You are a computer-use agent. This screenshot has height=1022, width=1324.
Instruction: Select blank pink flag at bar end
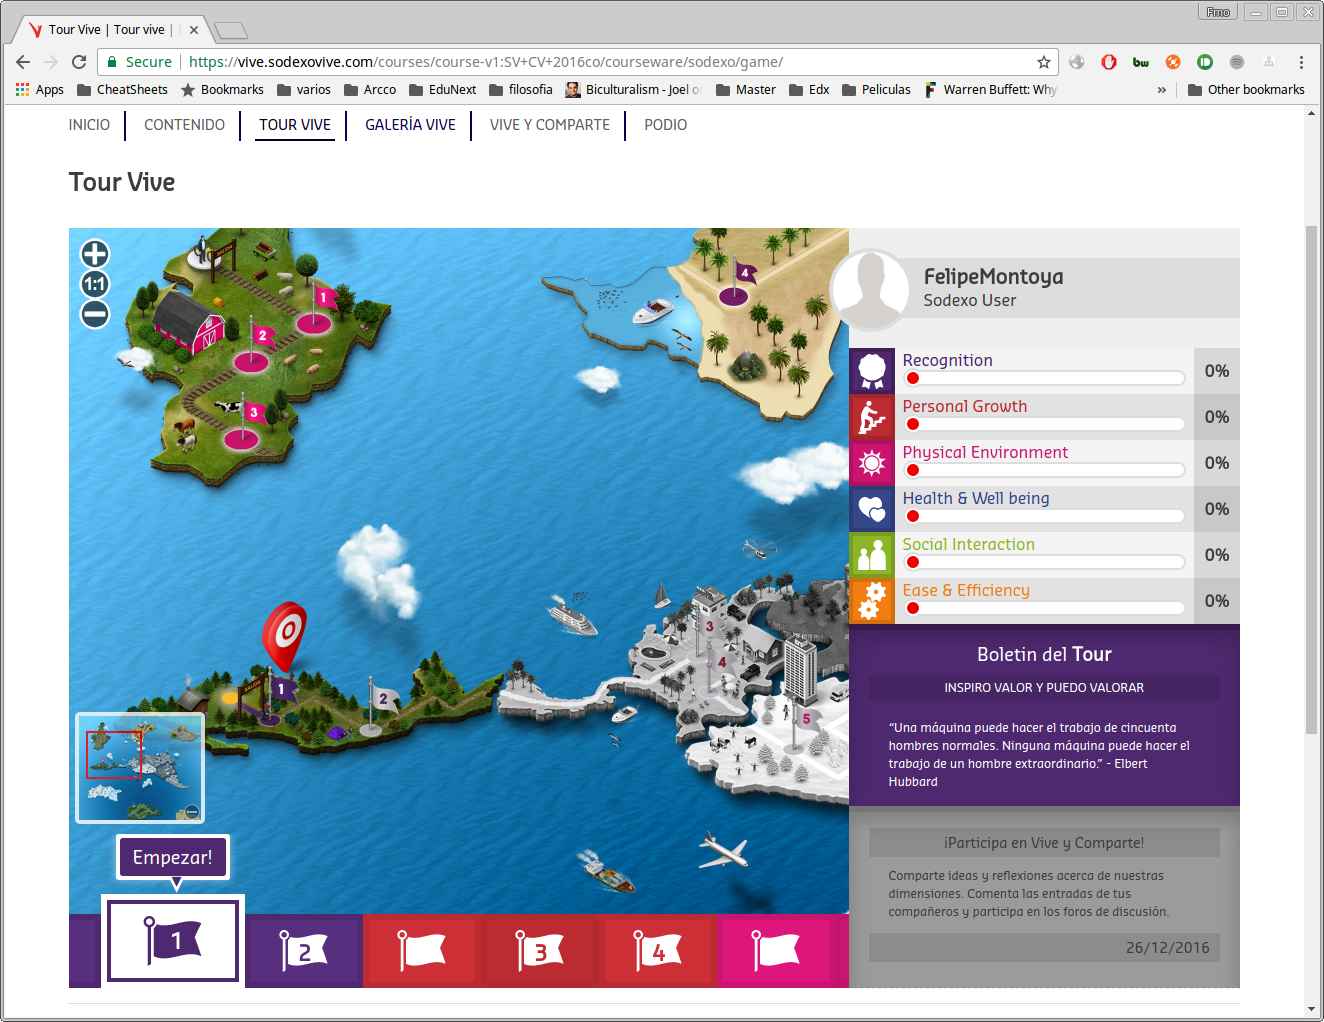[x=776, y=951]
